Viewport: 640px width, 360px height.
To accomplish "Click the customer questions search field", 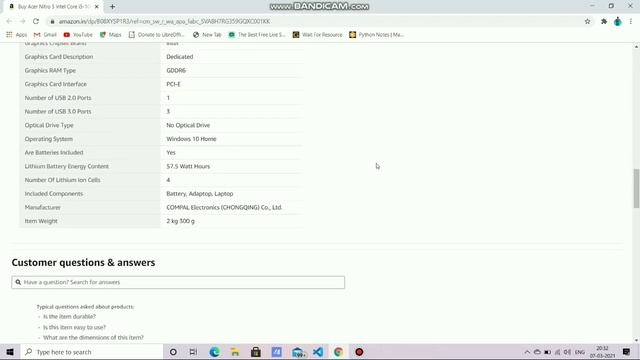I will tap(178, 282).
